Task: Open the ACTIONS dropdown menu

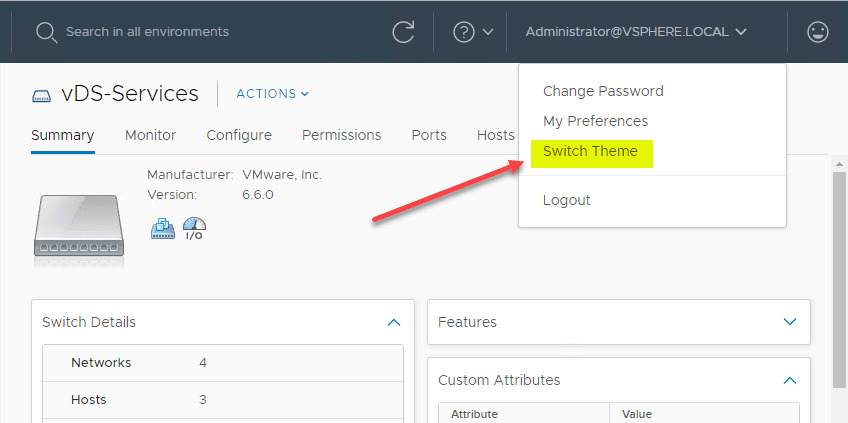Action: (x=272, y=94)
